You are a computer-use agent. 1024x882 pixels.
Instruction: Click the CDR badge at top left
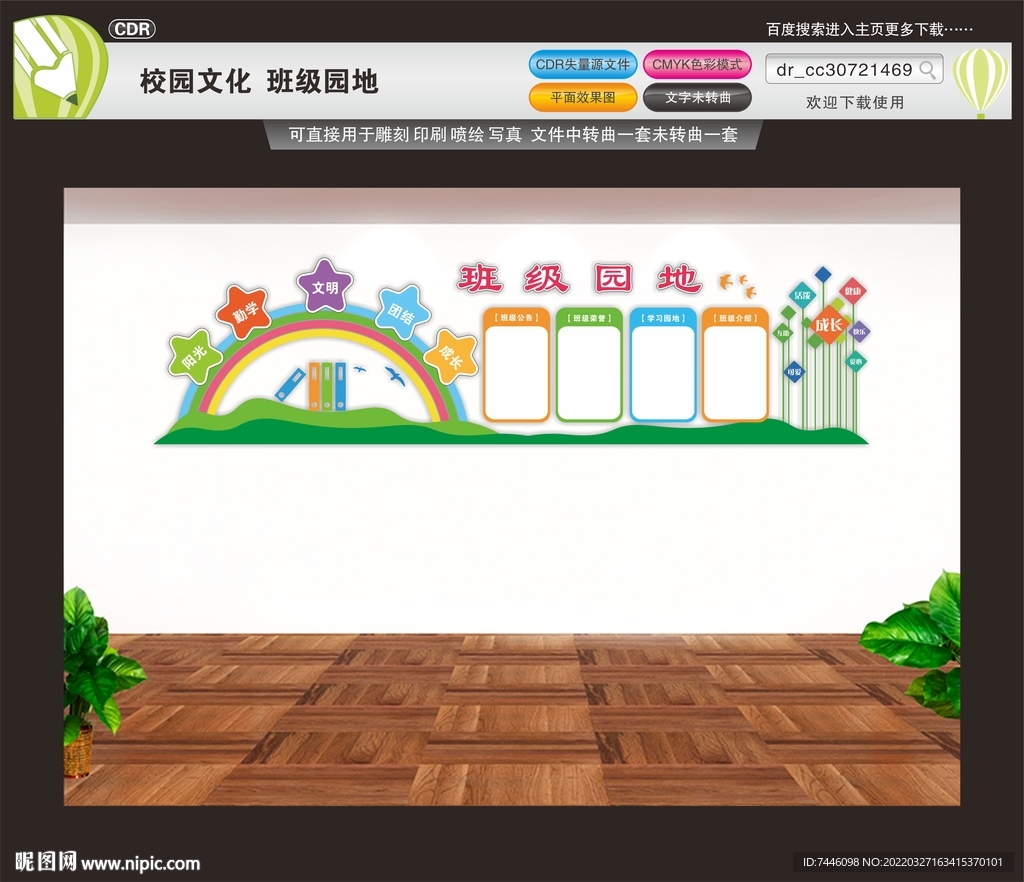tap(134, 28)
